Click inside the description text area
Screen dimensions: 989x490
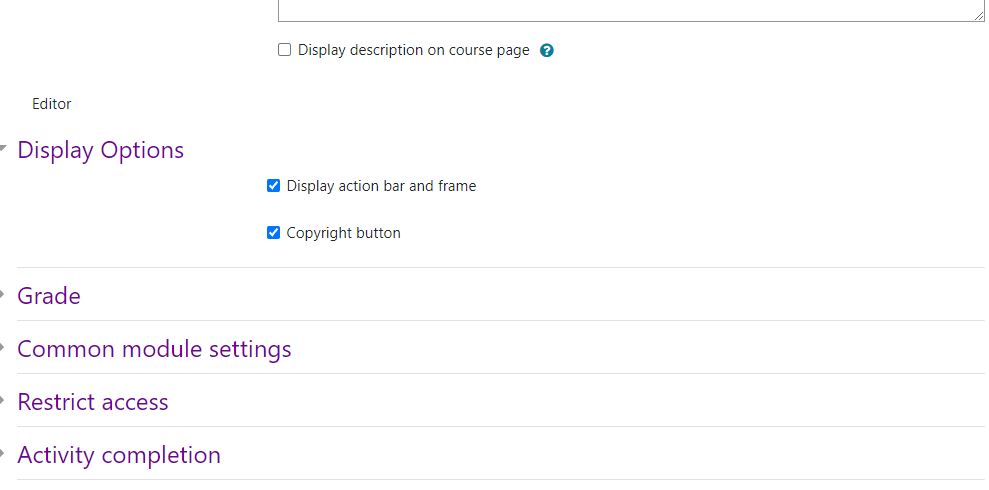point(631,10)
